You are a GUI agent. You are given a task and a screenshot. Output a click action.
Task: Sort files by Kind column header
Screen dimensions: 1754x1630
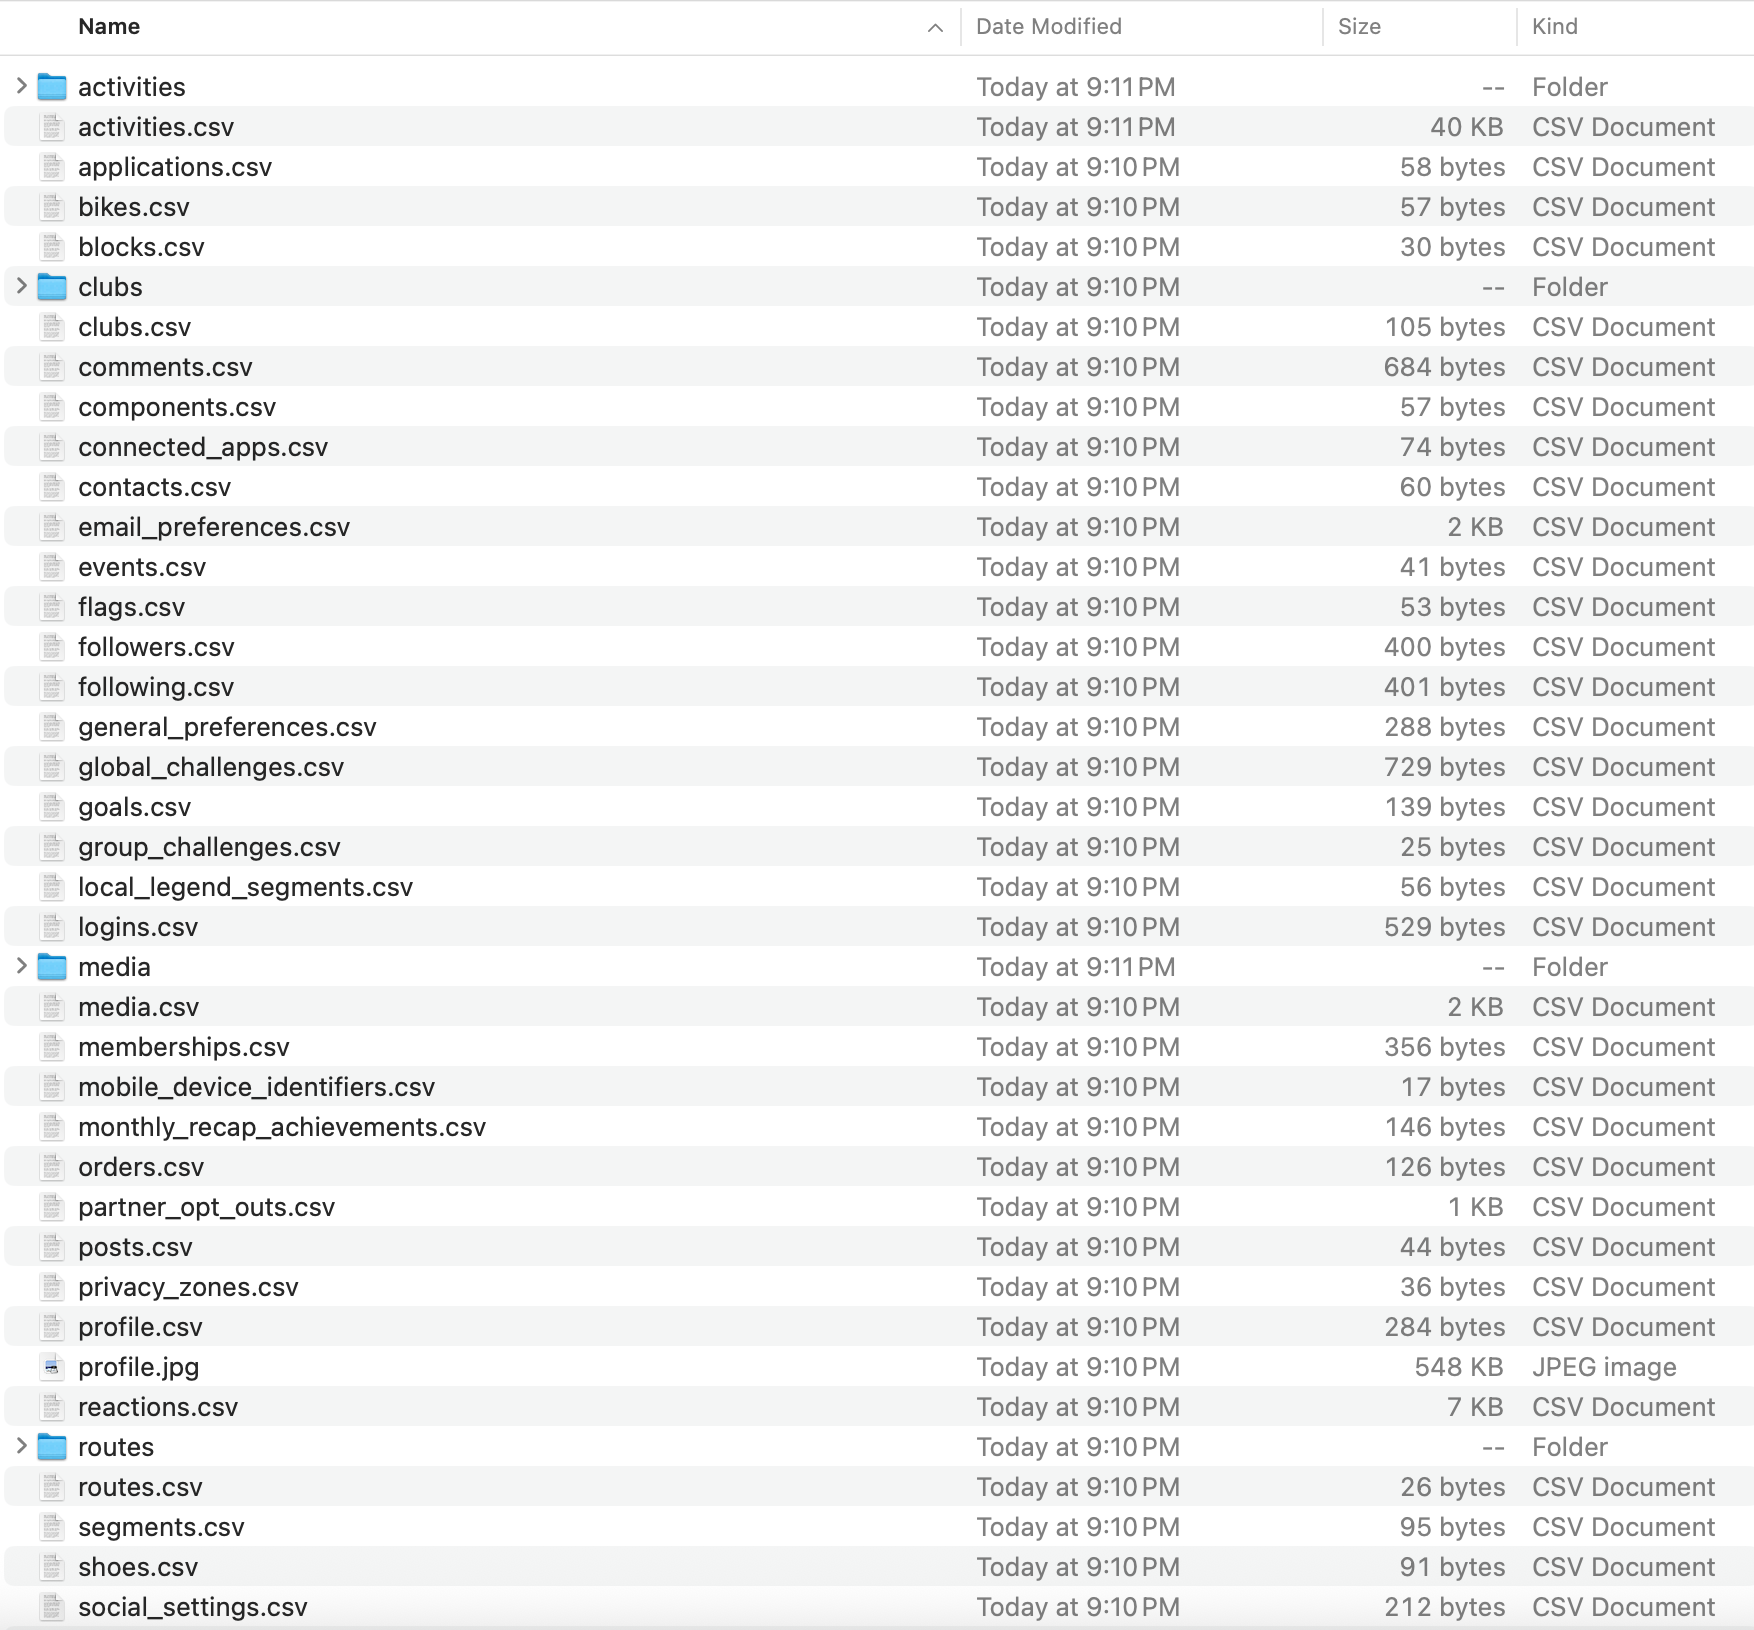[x=1555, y=27]
